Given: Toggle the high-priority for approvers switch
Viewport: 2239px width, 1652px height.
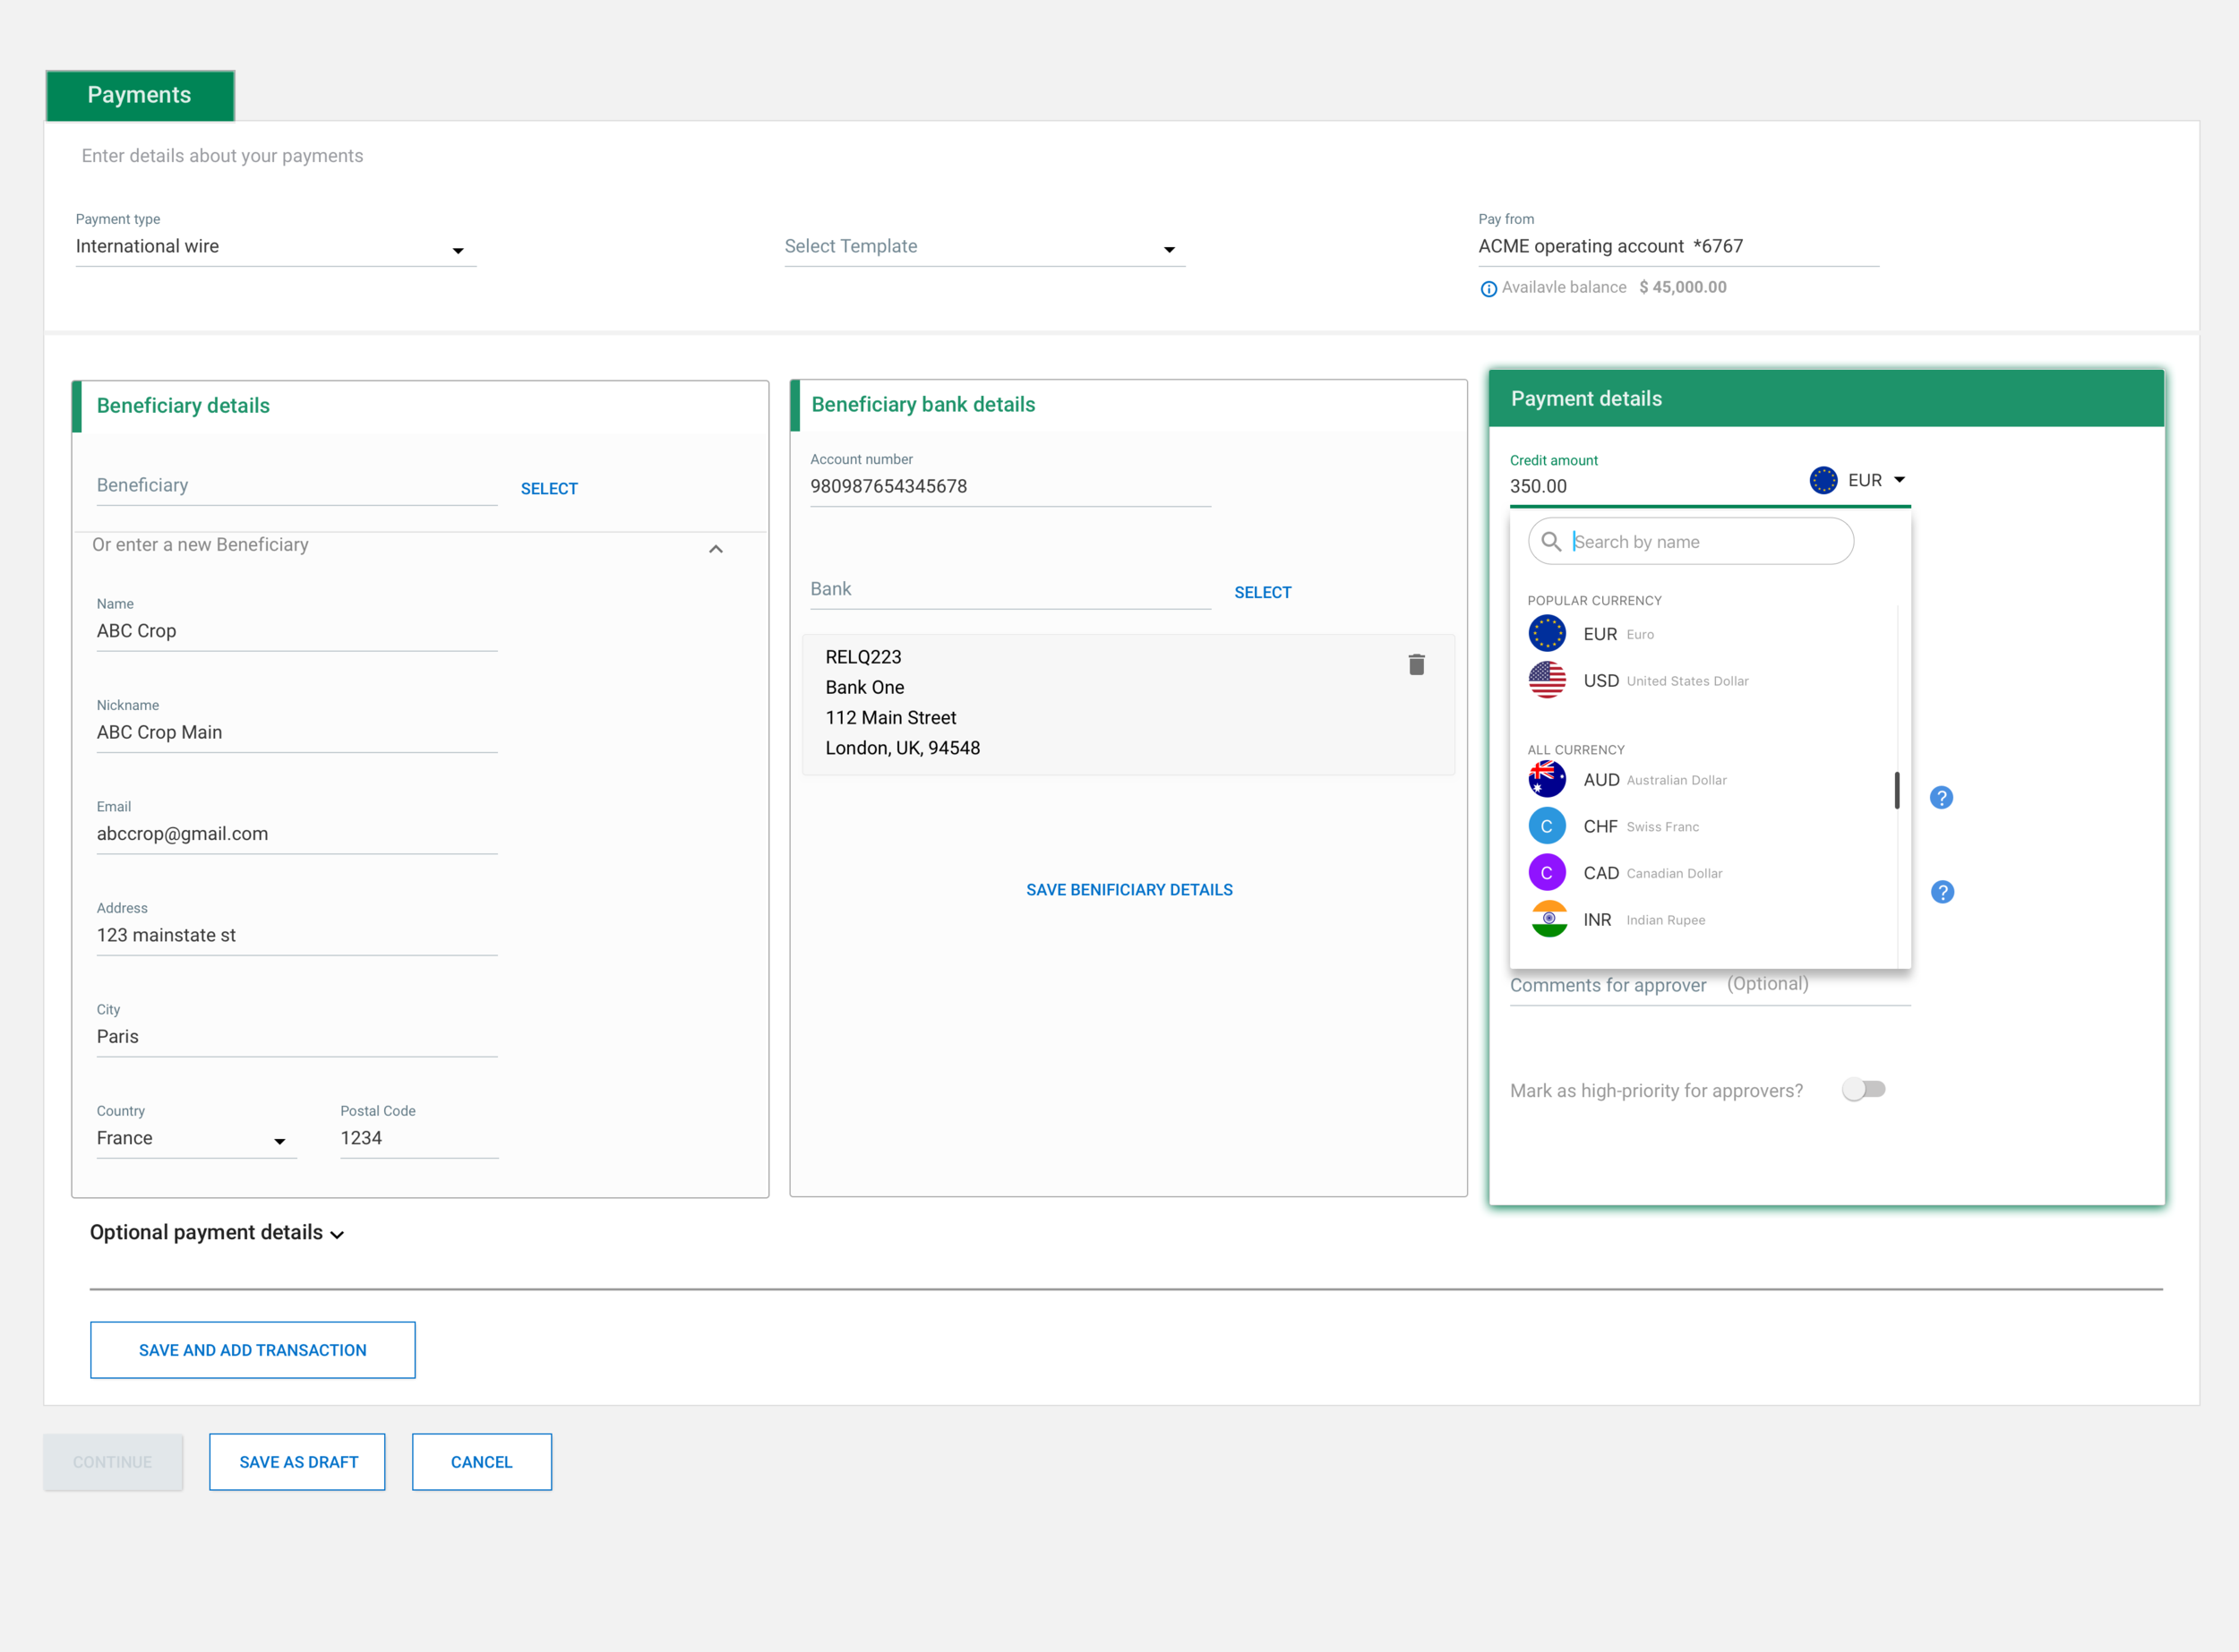Looking at the screenshot, I should tap(1864, 1090).
